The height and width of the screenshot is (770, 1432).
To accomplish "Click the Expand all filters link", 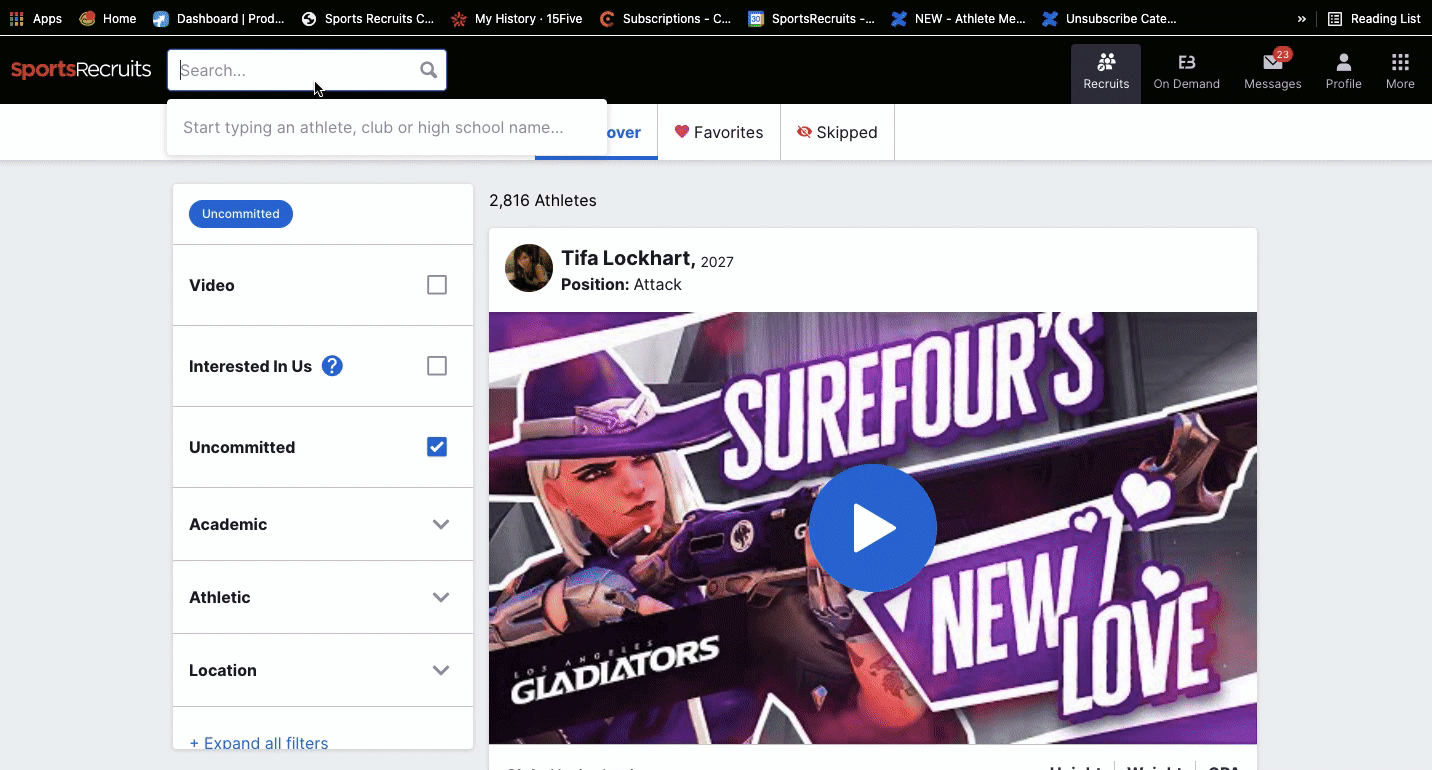I will click(259, 743).
